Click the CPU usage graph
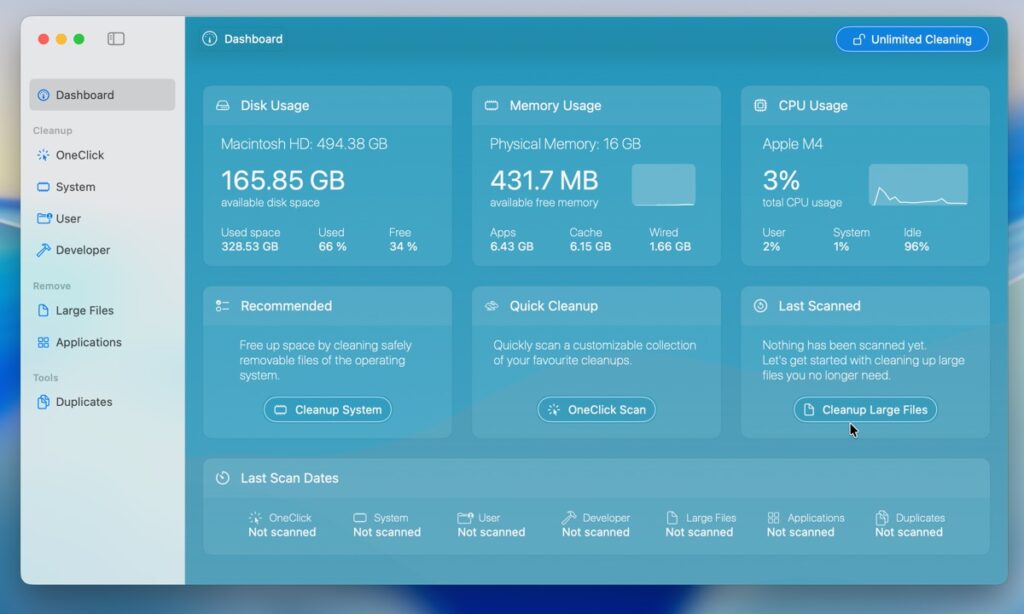The height and width of the screenshot is (614, 1024). 917,186
